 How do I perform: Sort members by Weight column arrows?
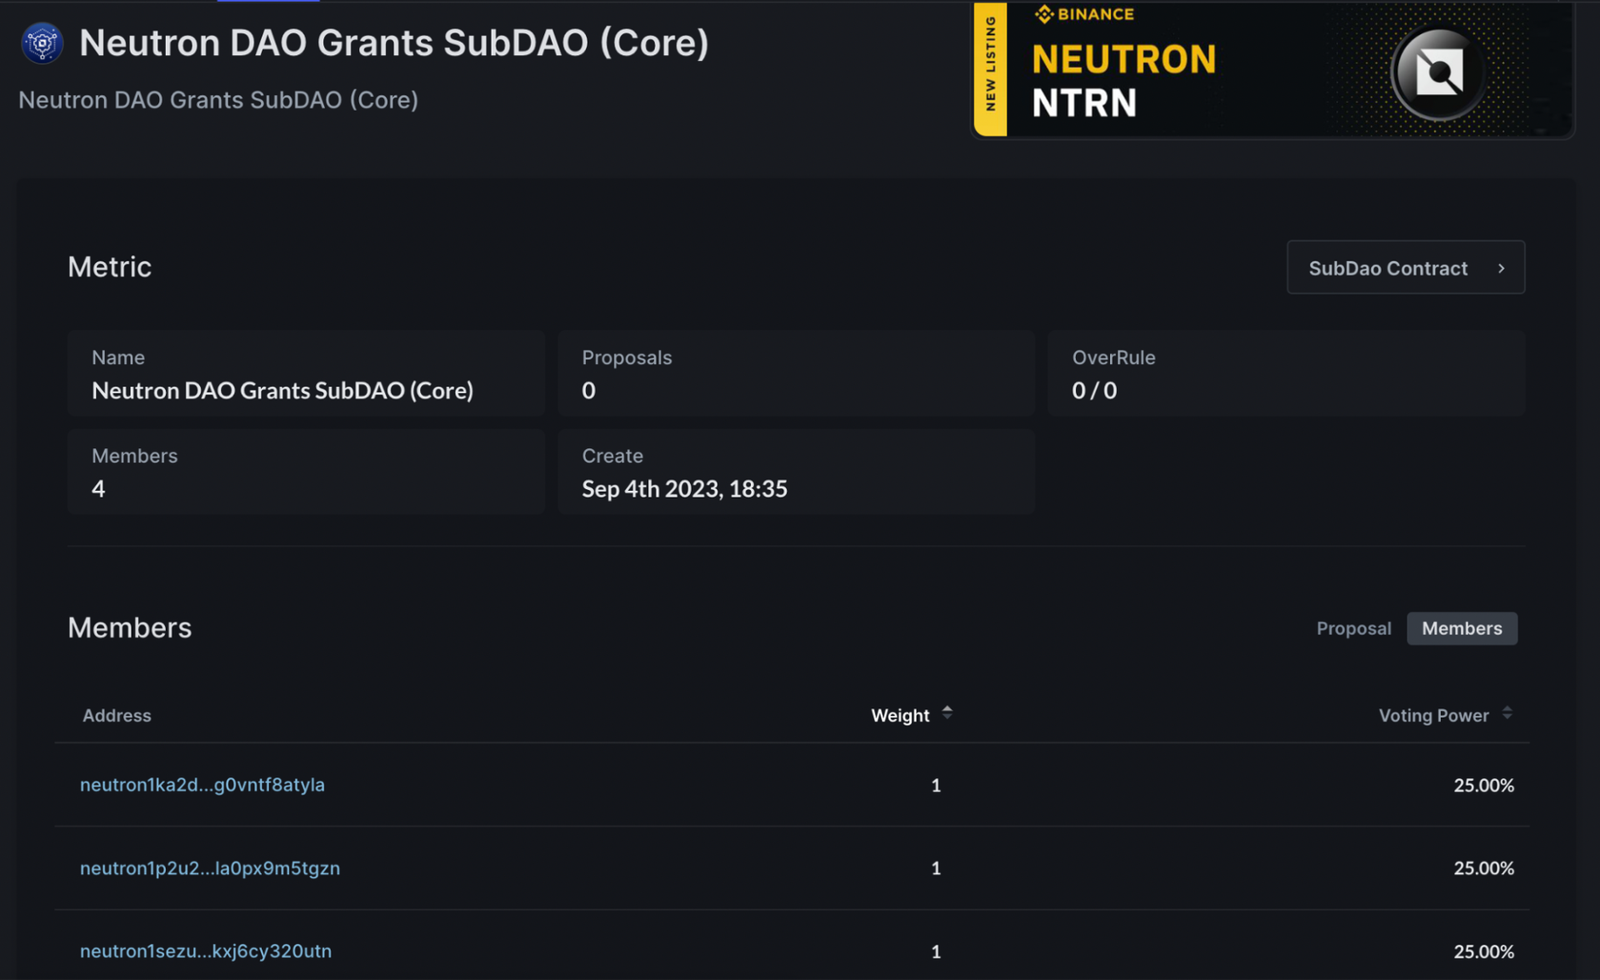pyautogui.click(x=947, y=713)
